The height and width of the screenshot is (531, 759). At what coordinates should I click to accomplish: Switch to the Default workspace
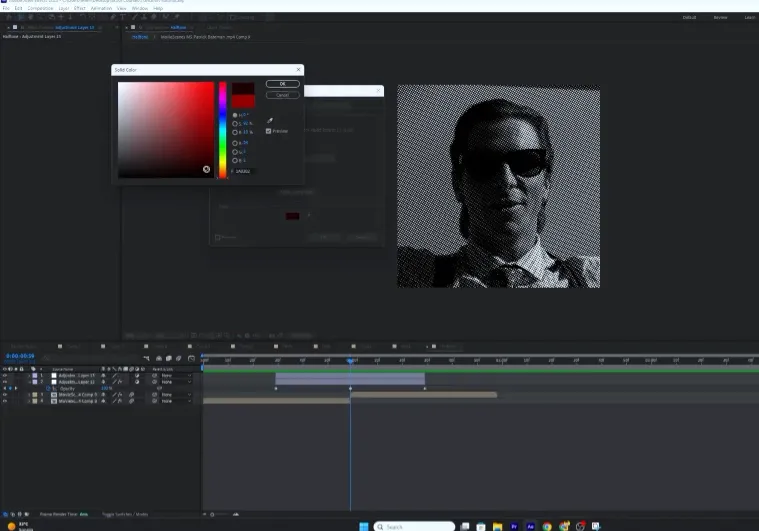(689, 17)
